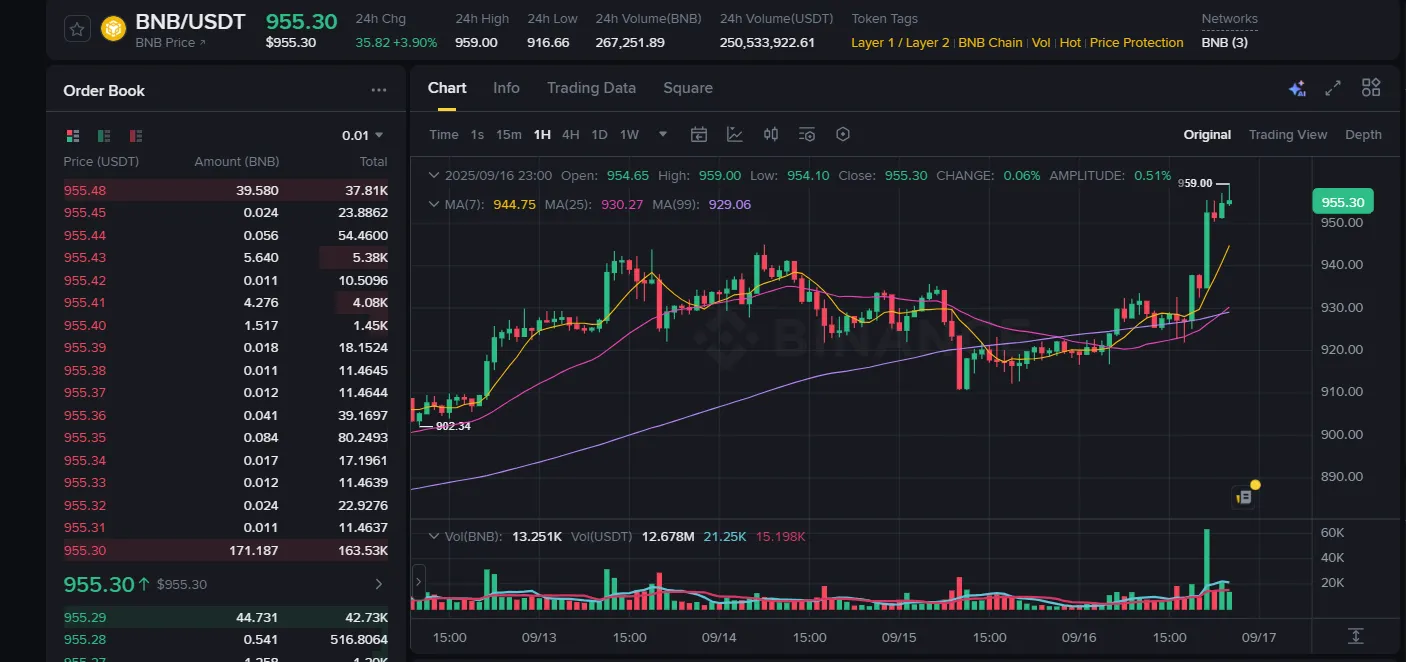
Task: Select the 15m interval
Action: click(x=509, y=135)
